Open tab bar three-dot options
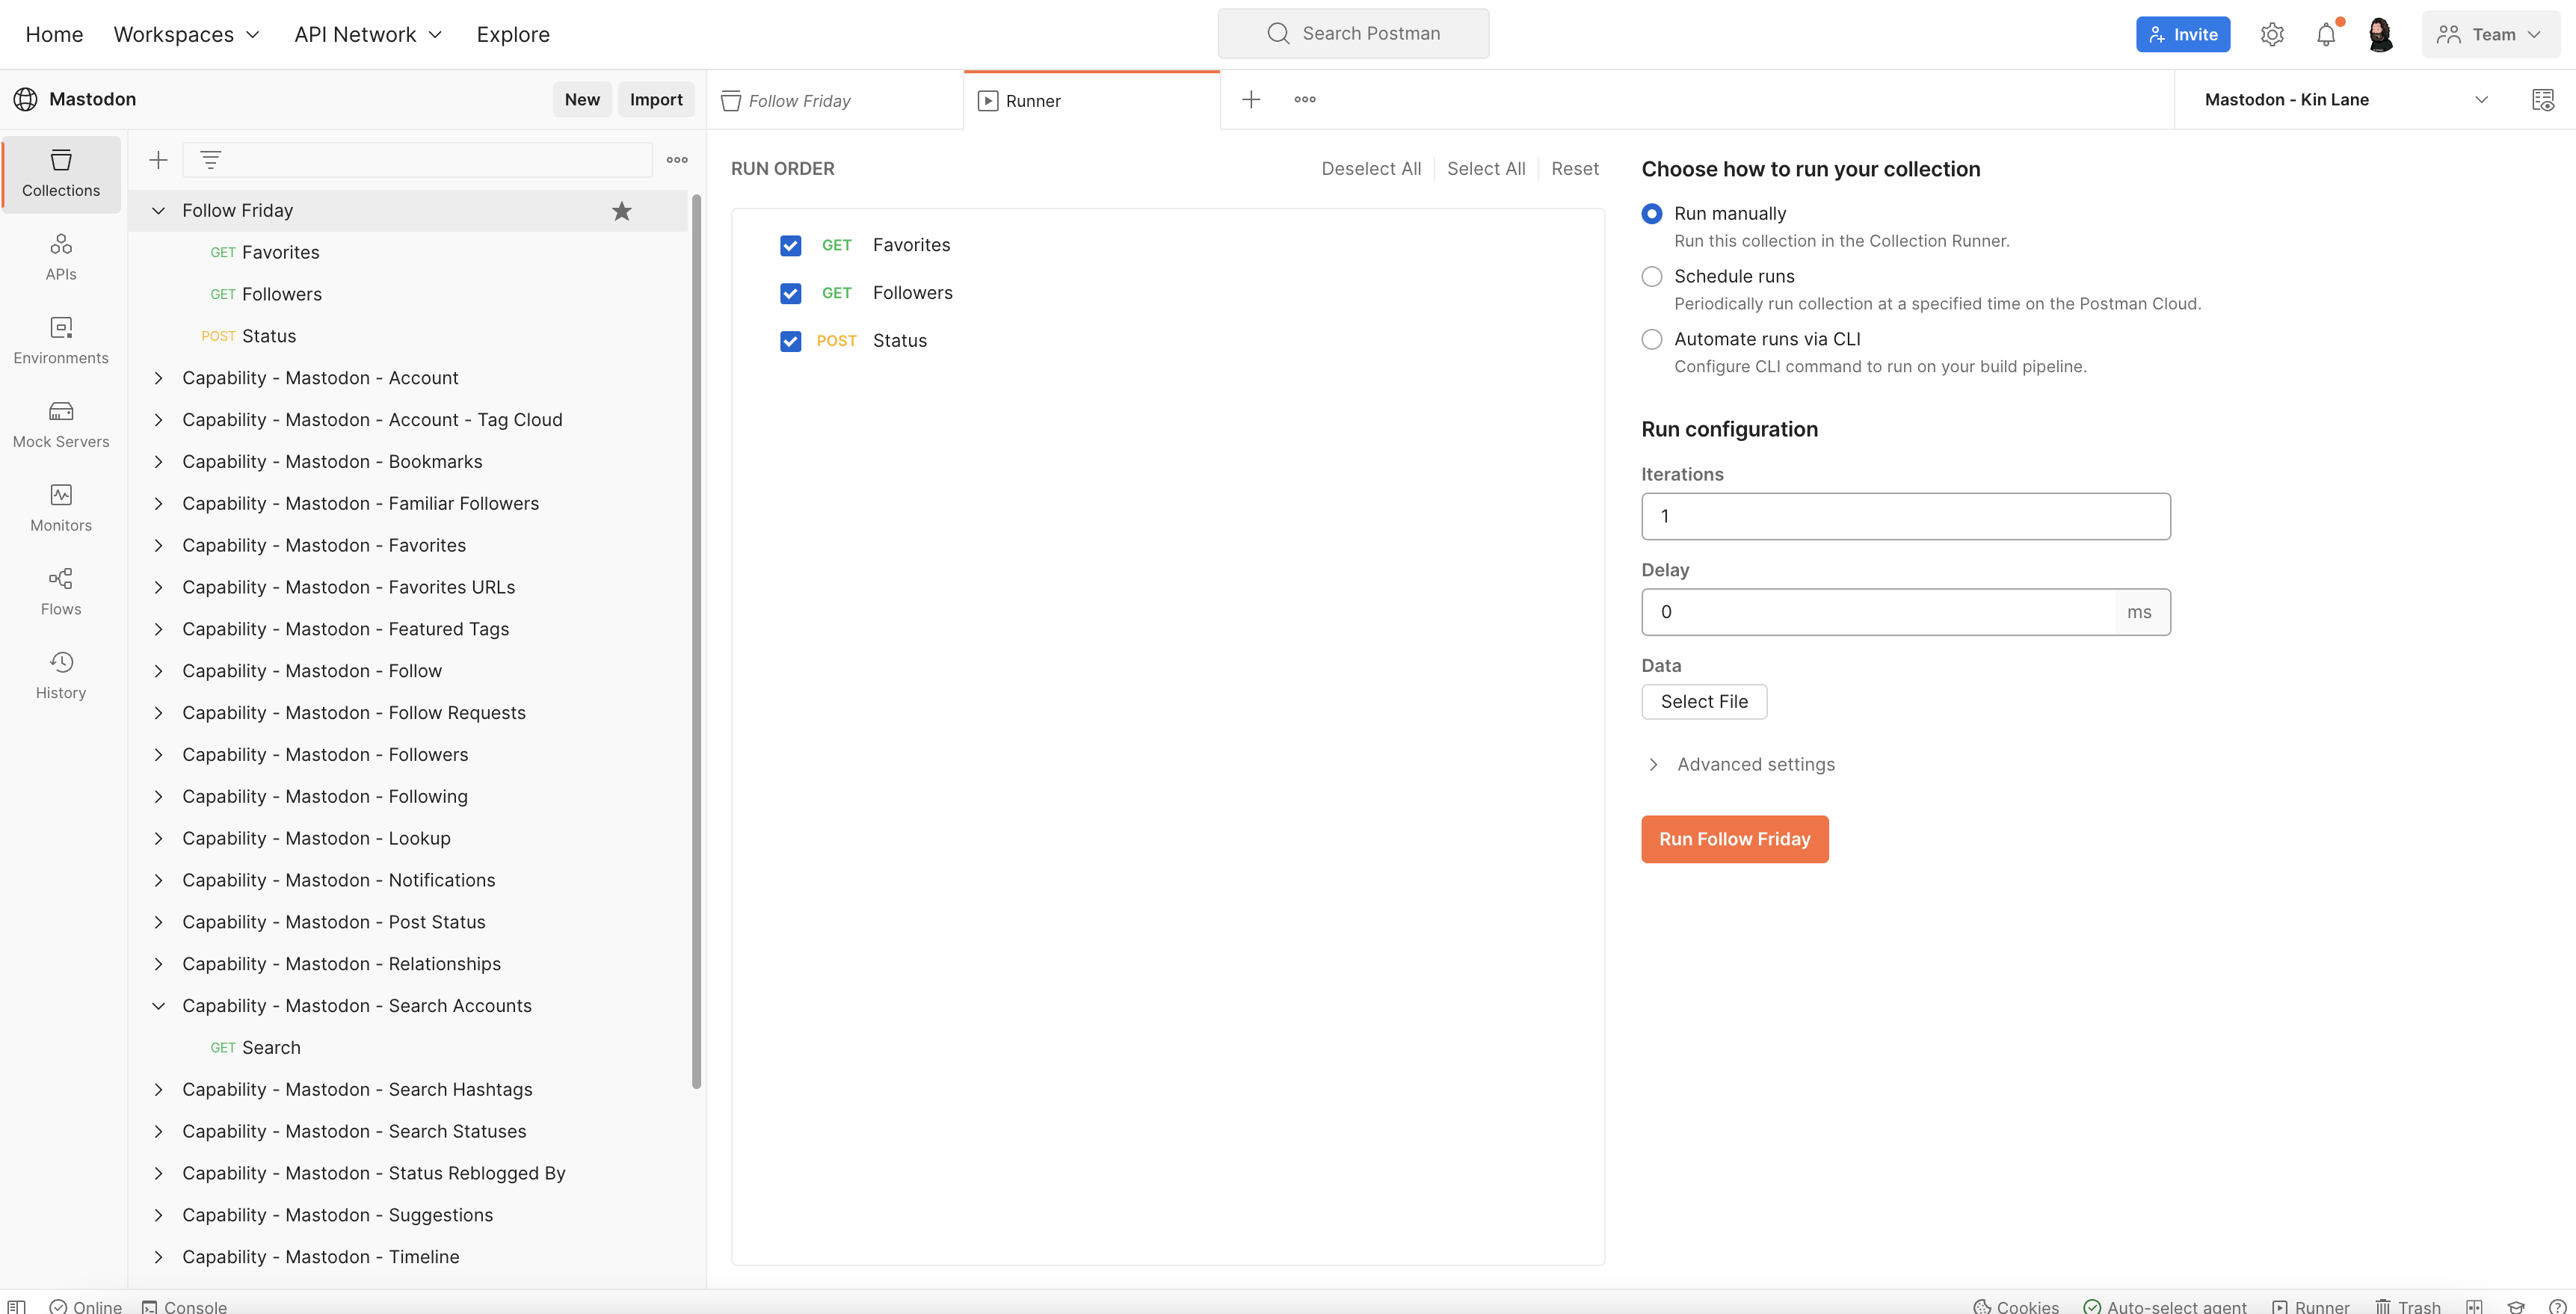Screen dimensions: 2576x1314 (x=1305, y=99)
